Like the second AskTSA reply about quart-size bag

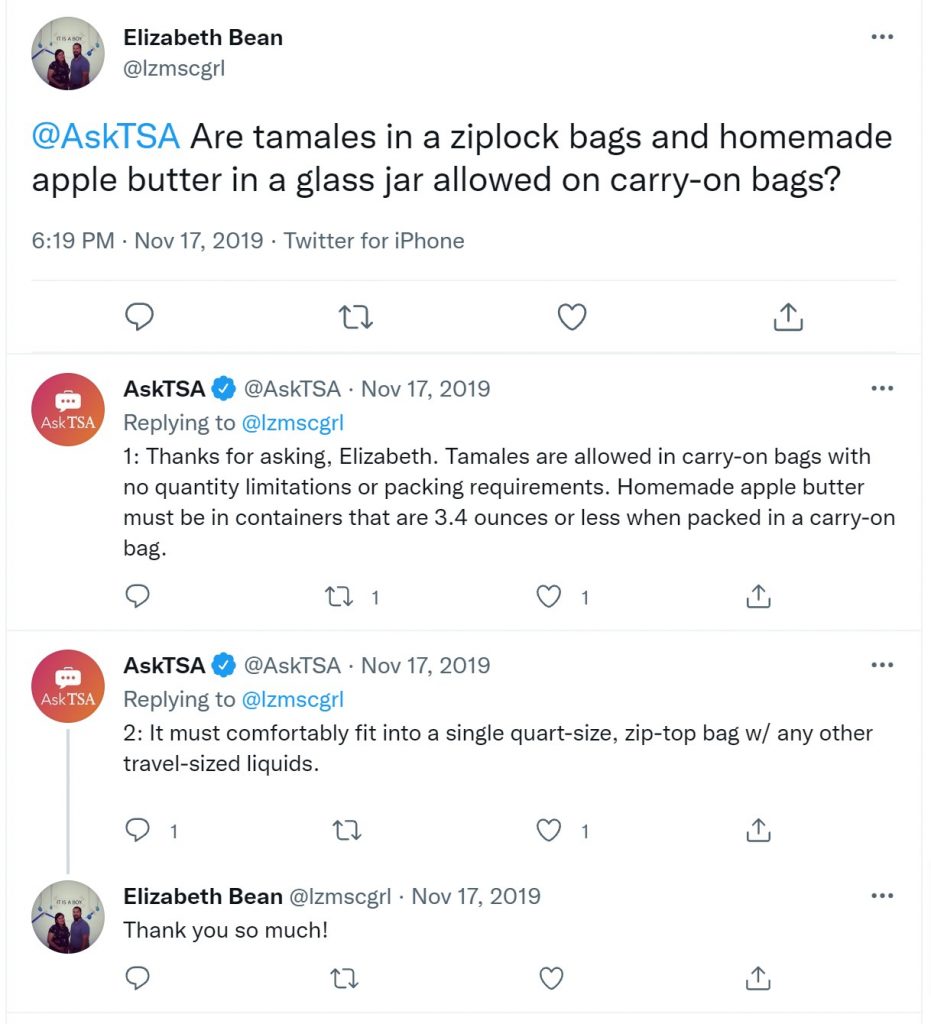click(x=548, y=830)
